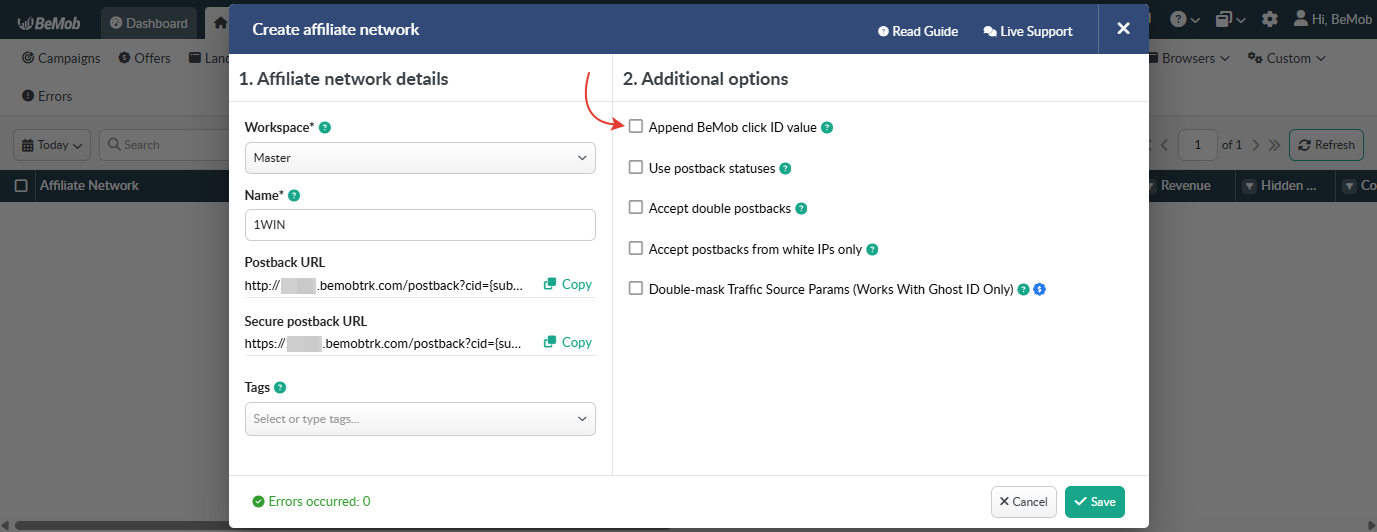The image size is (1377, 532).
Task: Click help icon beside Accept double postbacks
Action: click(x=801, y=209)
